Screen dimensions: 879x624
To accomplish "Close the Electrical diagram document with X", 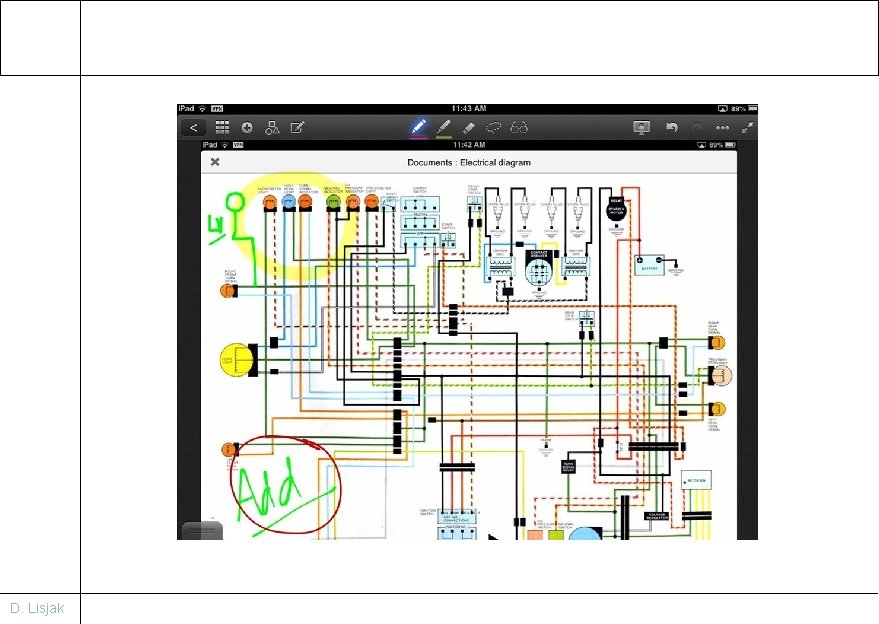I will click(215, 162).
